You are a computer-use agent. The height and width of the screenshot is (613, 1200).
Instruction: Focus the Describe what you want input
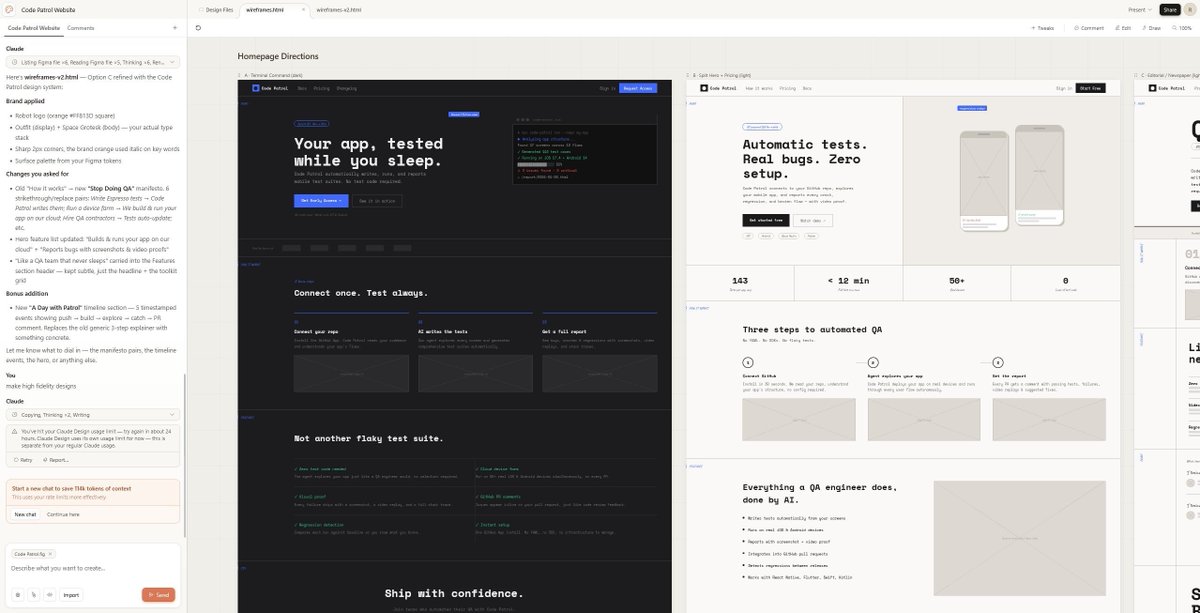(92, 568)
